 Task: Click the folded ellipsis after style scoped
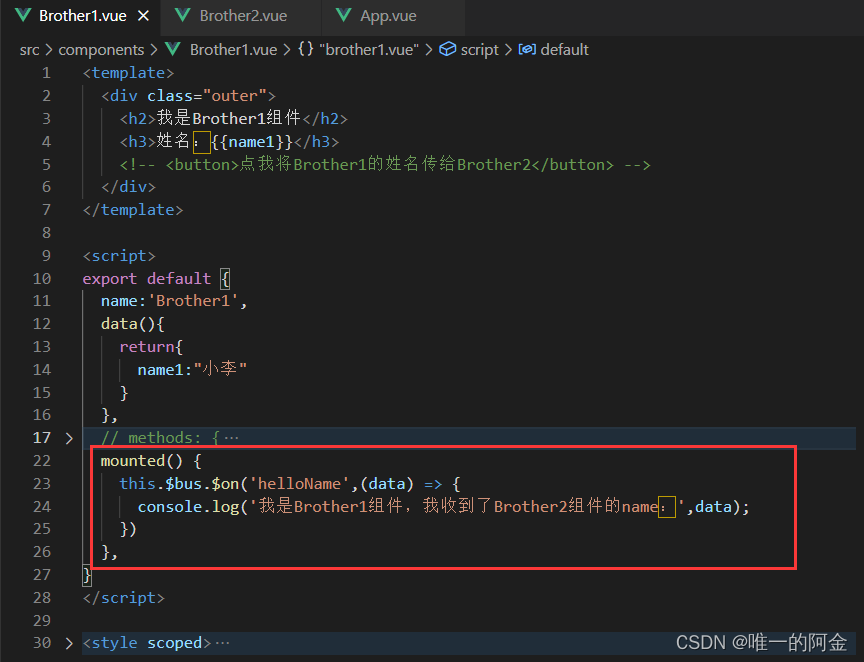click(223, 643)
